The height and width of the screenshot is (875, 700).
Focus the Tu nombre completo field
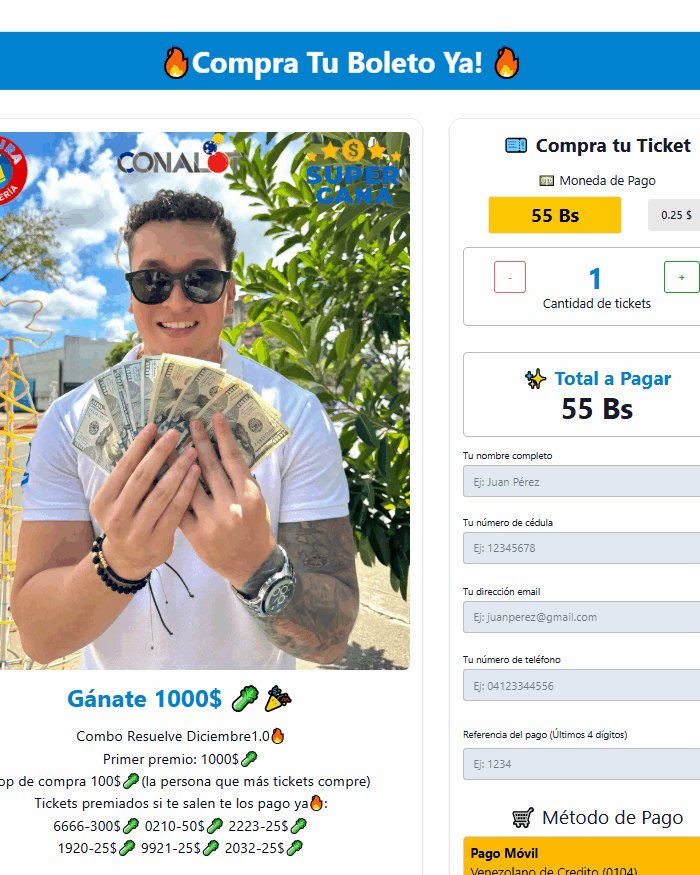click(582, 482)
